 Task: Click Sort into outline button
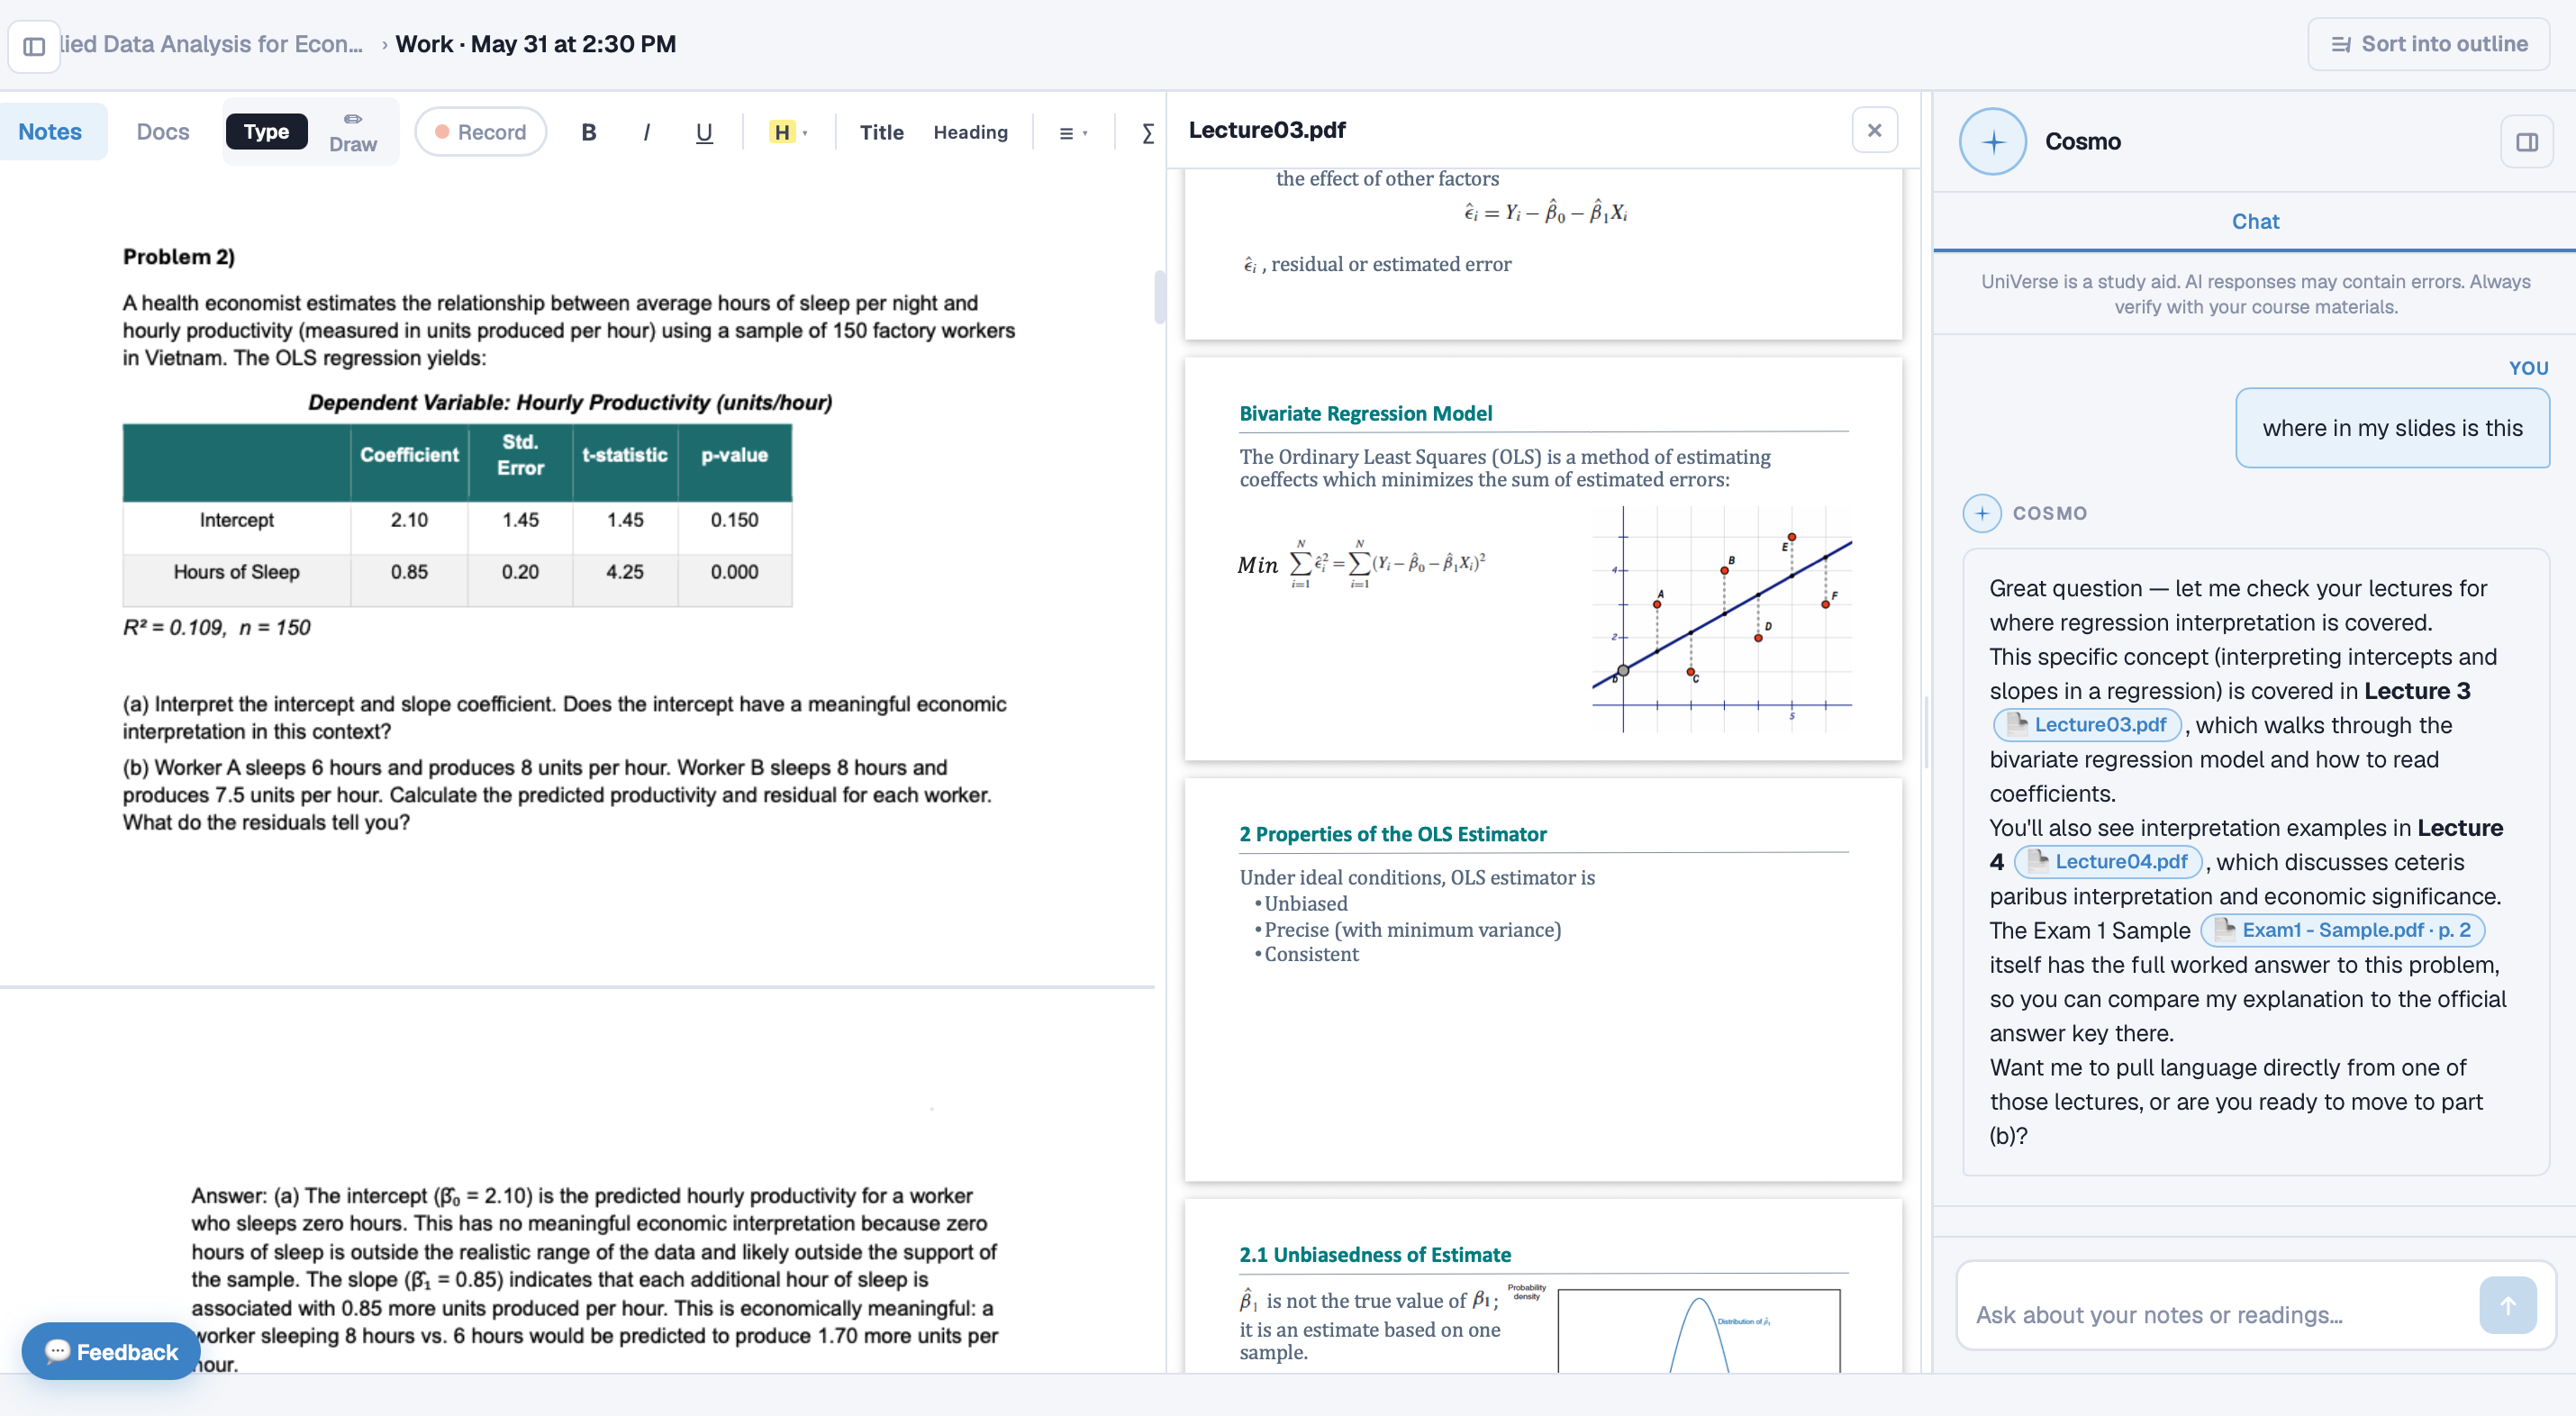point(2429,44)
